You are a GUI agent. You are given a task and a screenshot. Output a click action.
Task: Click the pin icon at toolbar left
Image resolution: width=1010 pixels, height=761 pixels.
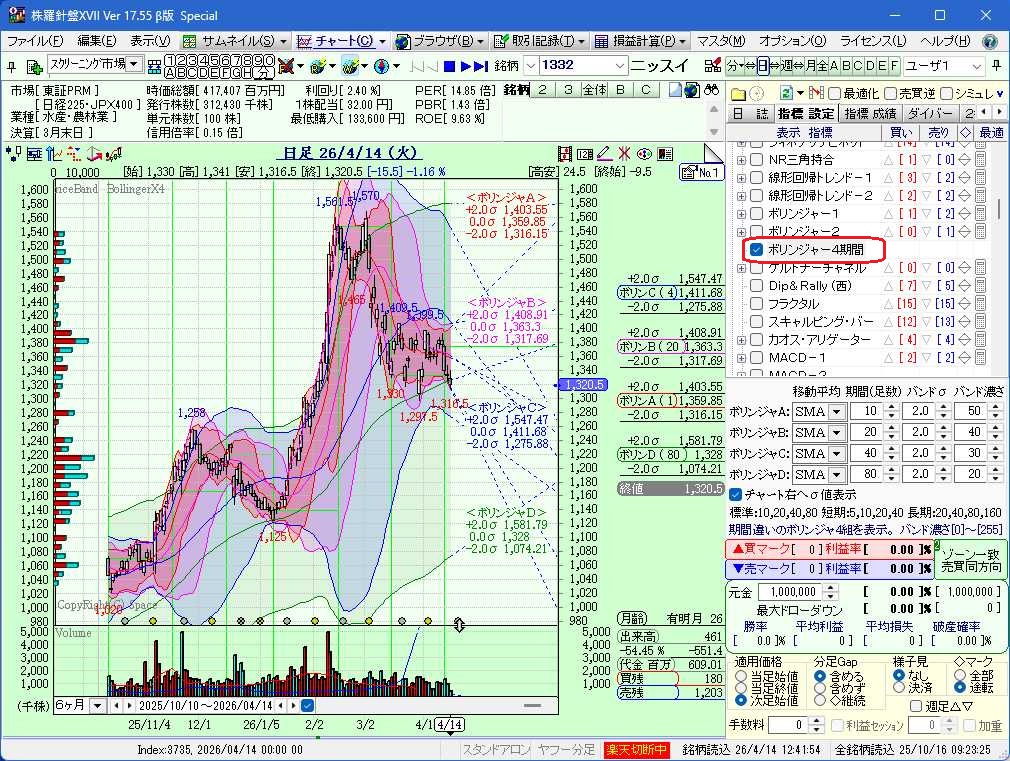pos(13,66)
